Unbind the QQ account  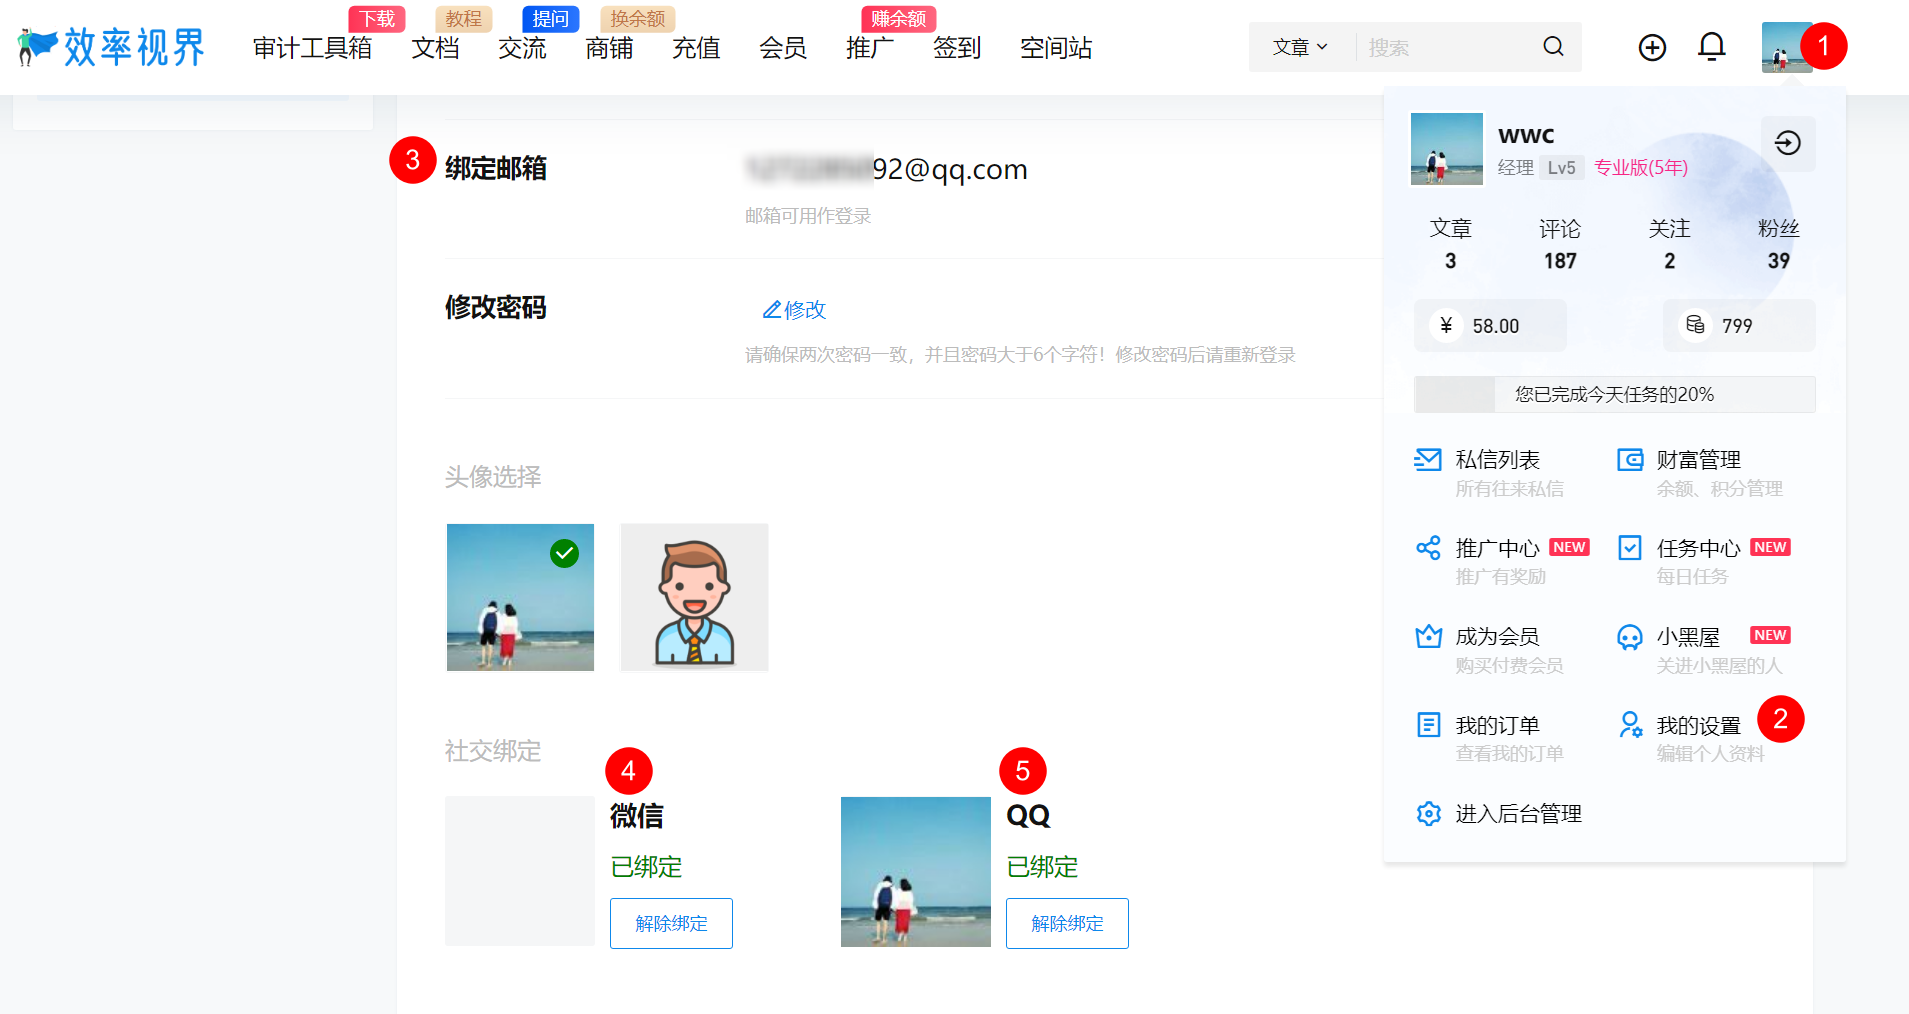tap(1067, 923)
